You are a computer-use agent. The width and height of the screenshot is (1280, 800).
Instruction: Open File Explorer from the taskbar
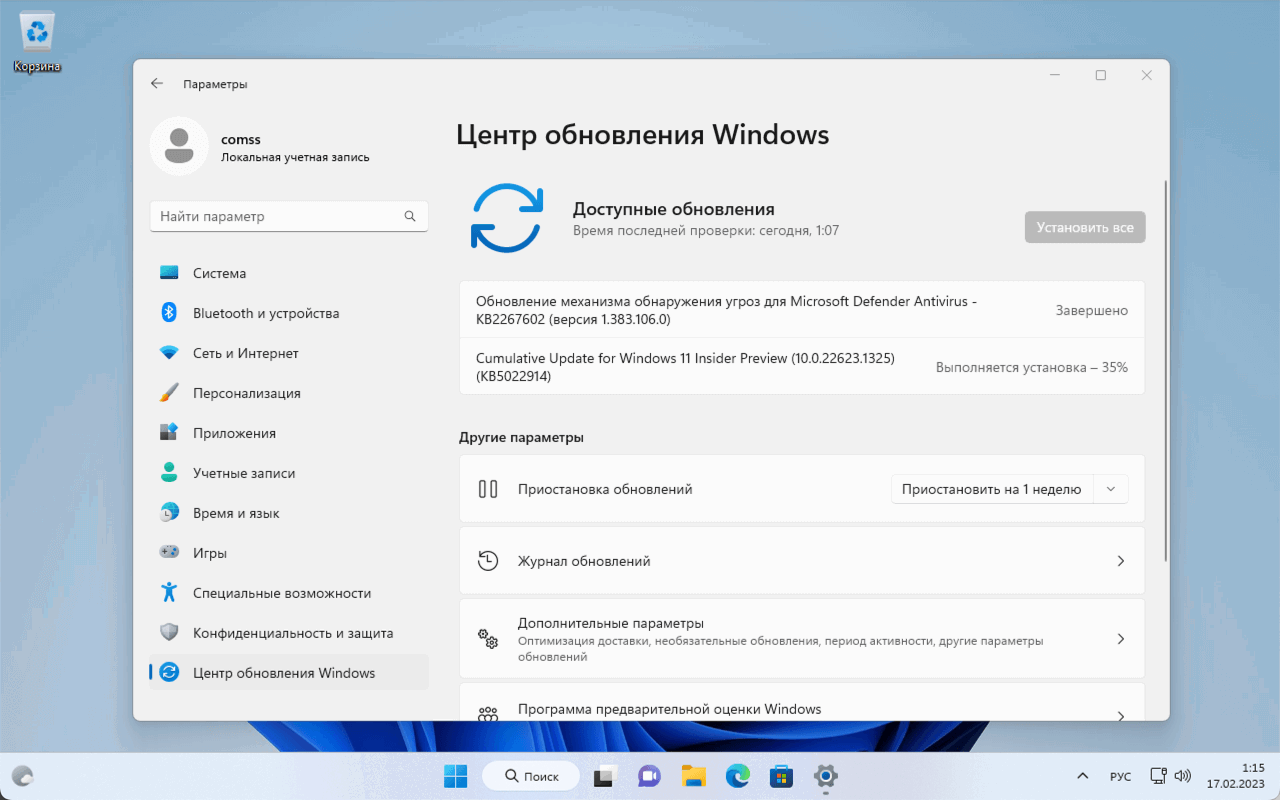click(x=693, y=776)
